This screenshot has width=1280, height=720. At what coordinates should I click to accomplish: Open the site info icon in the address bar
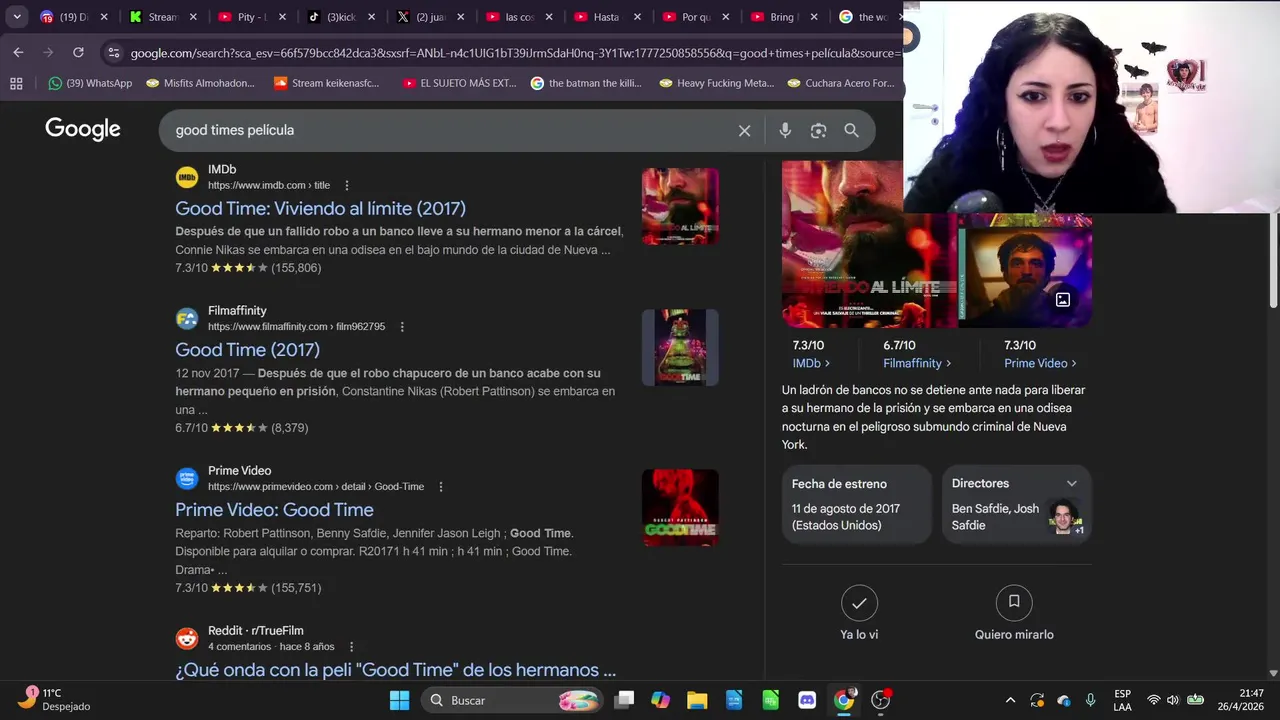[x=113, y=53]
